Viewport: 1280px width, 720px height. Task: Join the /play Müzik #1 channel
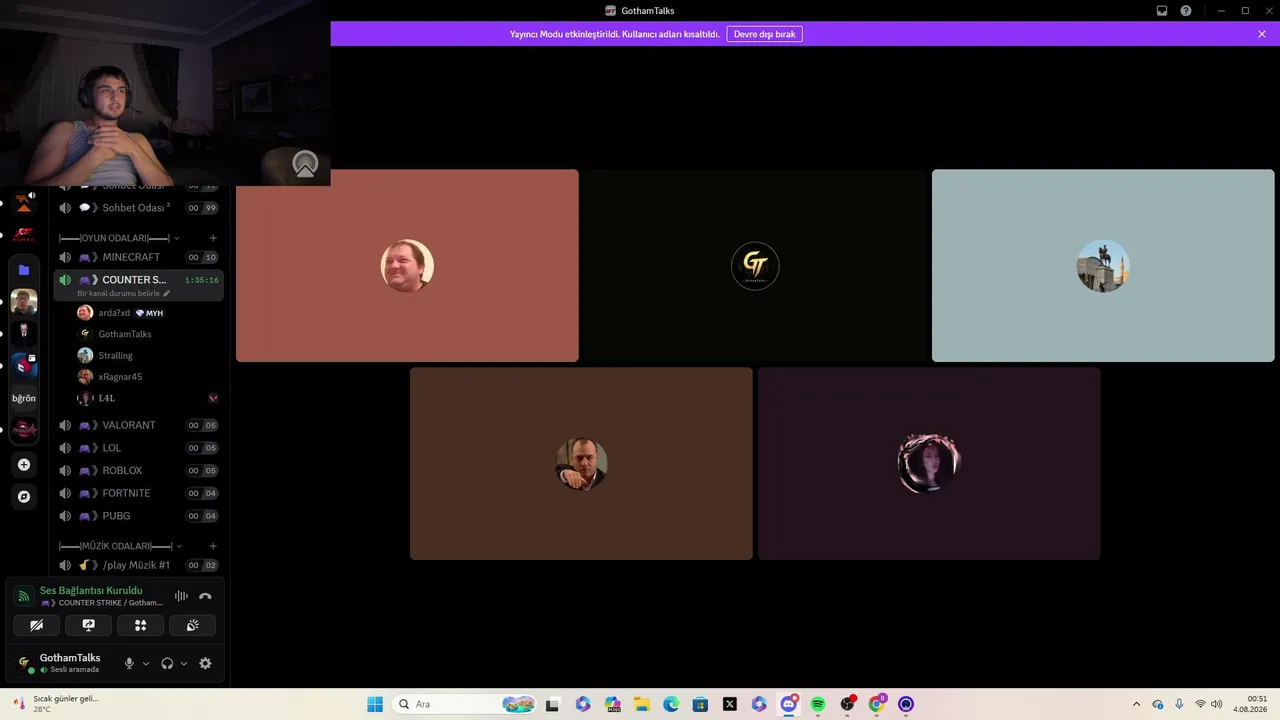tap(138, 565)
